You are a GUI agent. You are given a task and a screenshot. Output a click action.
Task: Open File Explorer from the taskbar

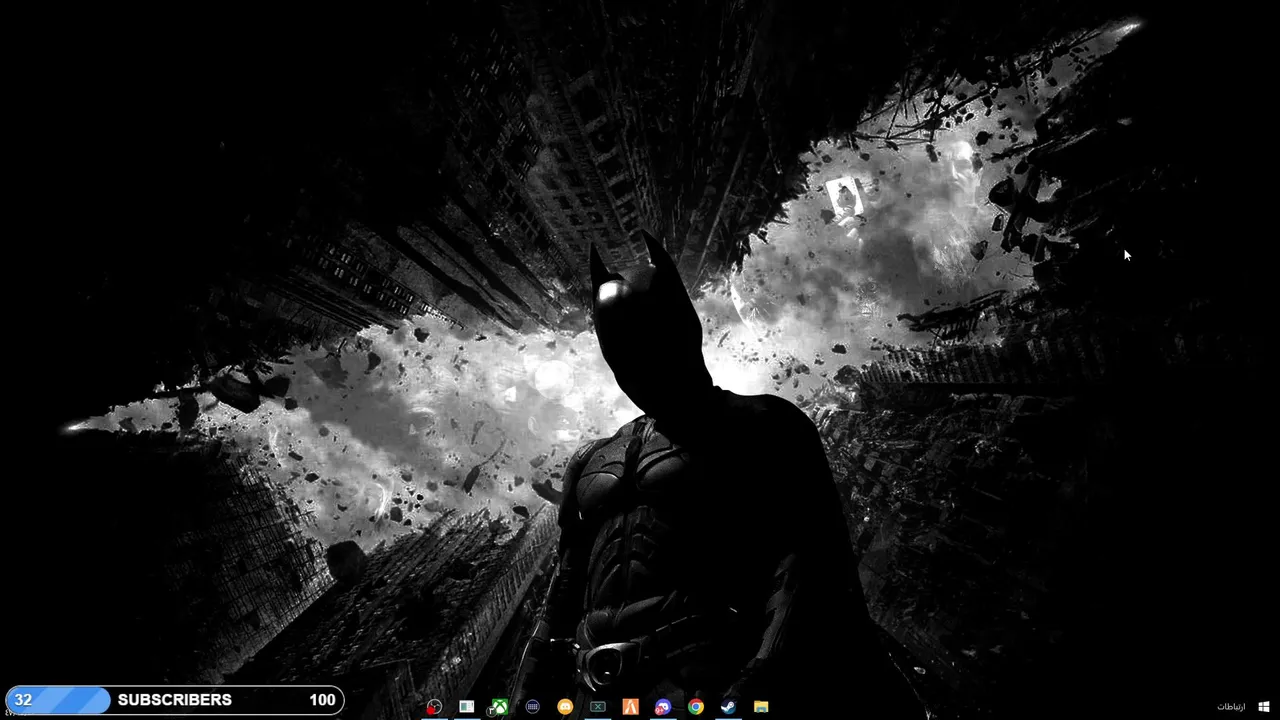761,707
